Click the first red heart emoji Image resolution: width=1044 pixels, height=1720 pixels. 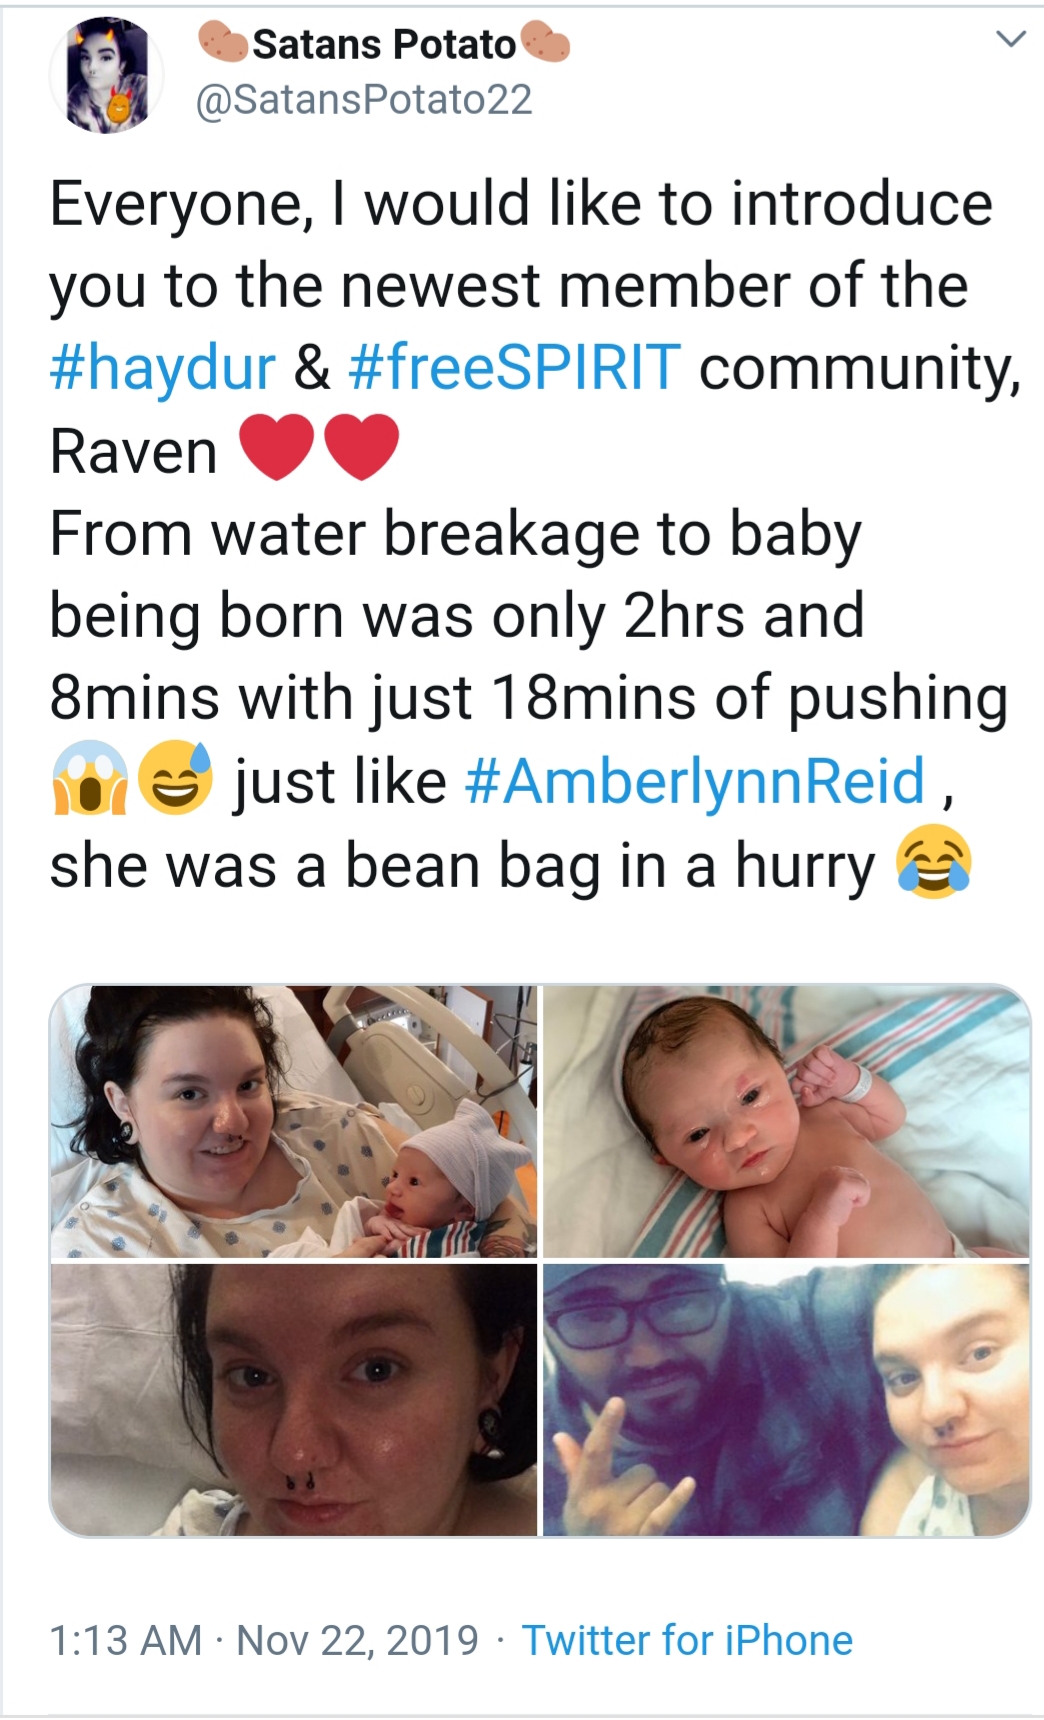[x=277, y=449]
